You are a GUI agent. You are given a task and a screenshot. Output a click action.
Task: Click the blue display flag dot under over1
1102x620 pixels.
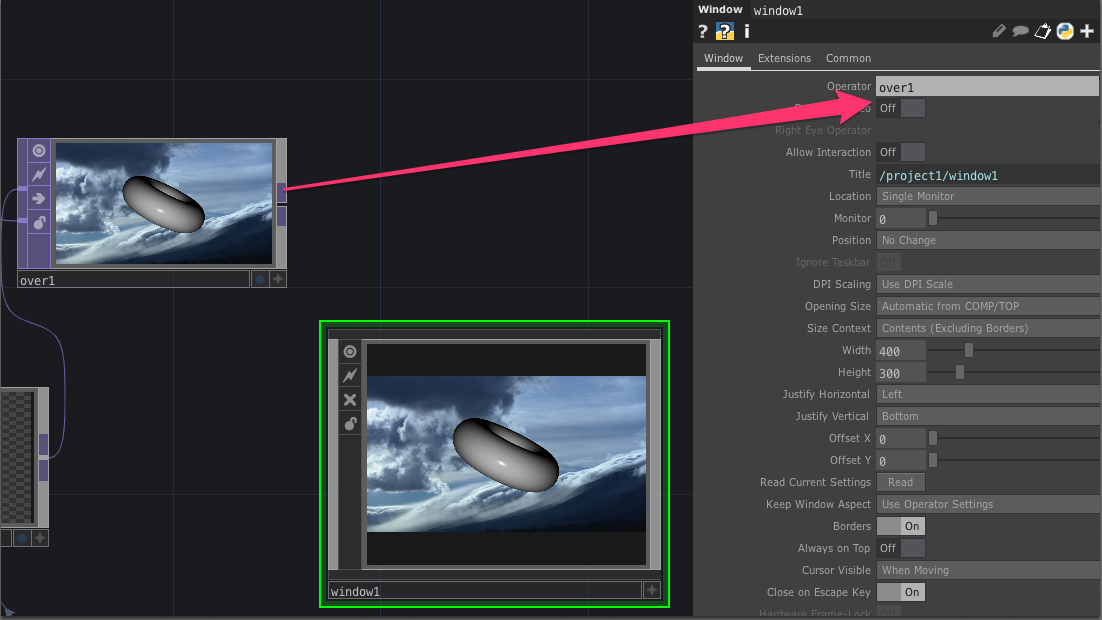pyautogui.click(x=260, y=280)
